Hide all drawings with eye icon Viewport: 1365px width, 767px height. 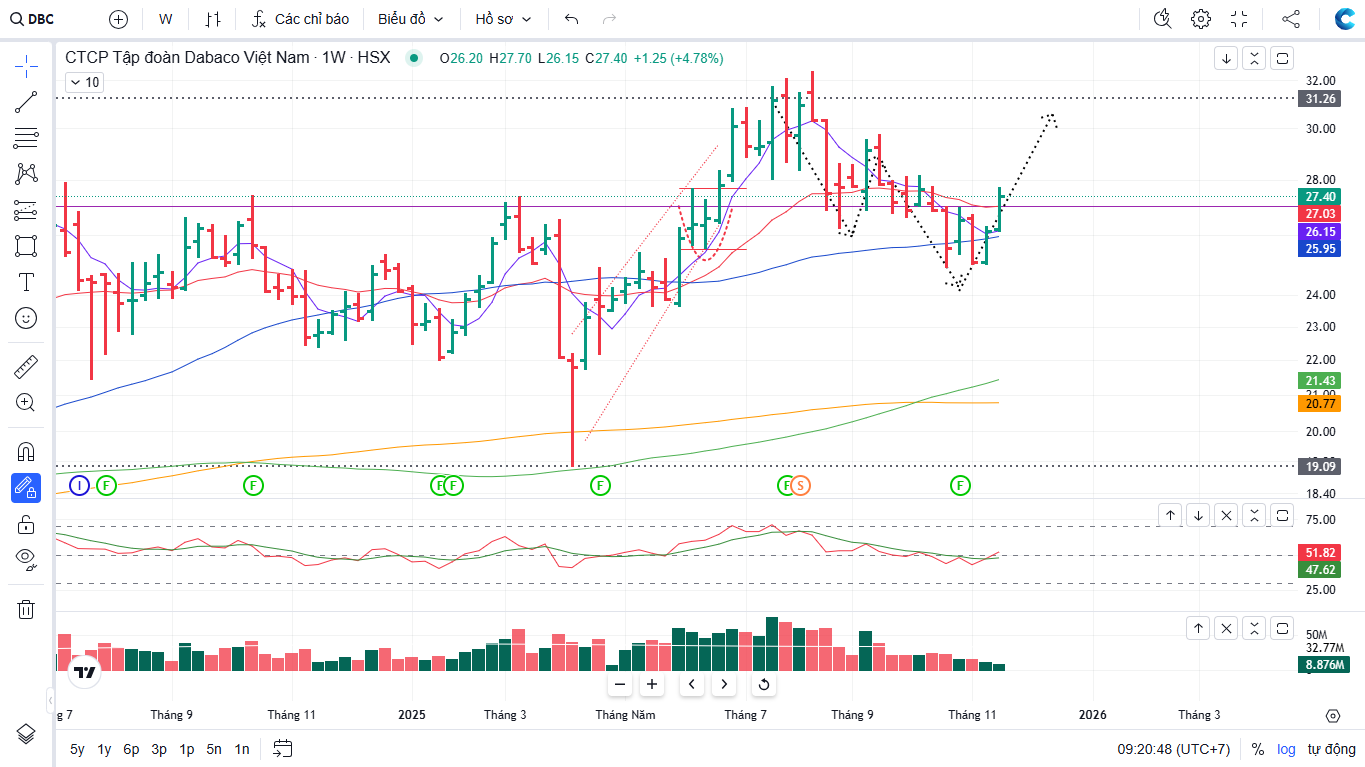(x=26, y=559)
